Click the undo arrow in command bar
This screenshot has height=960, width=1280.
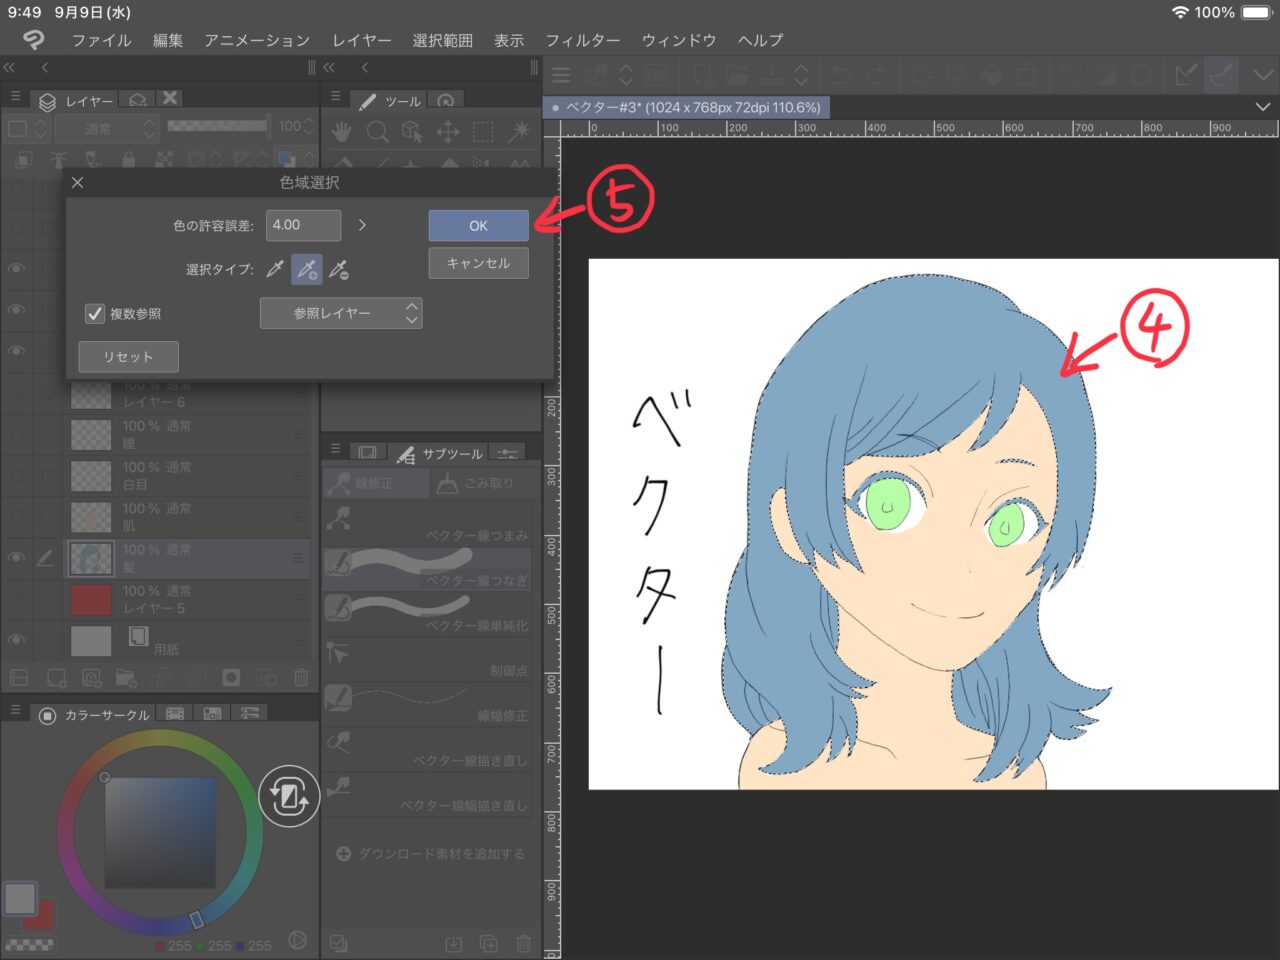click(x=841, y=75)
